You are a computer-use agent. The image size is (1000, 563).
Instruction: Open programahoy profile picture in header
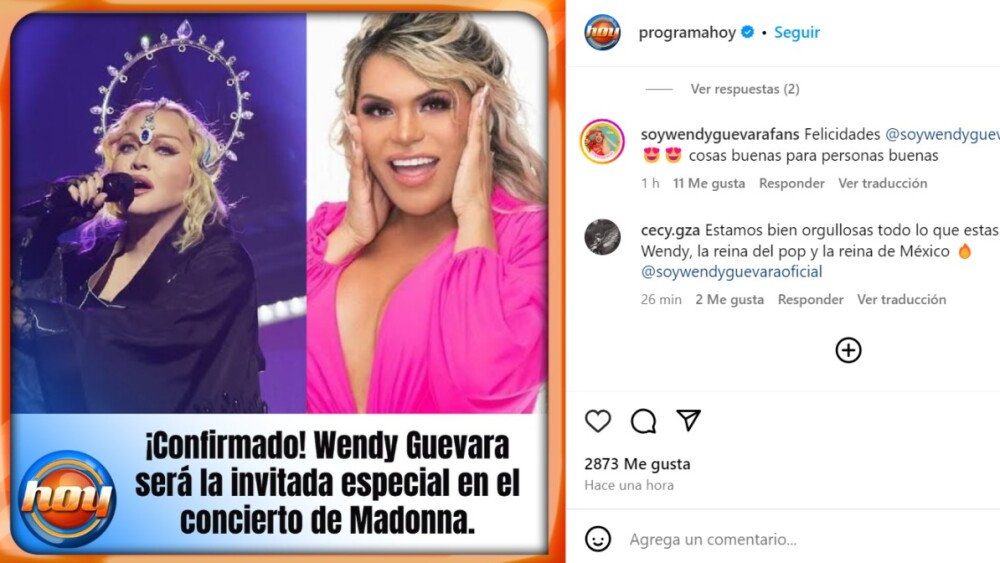point(602,32)
